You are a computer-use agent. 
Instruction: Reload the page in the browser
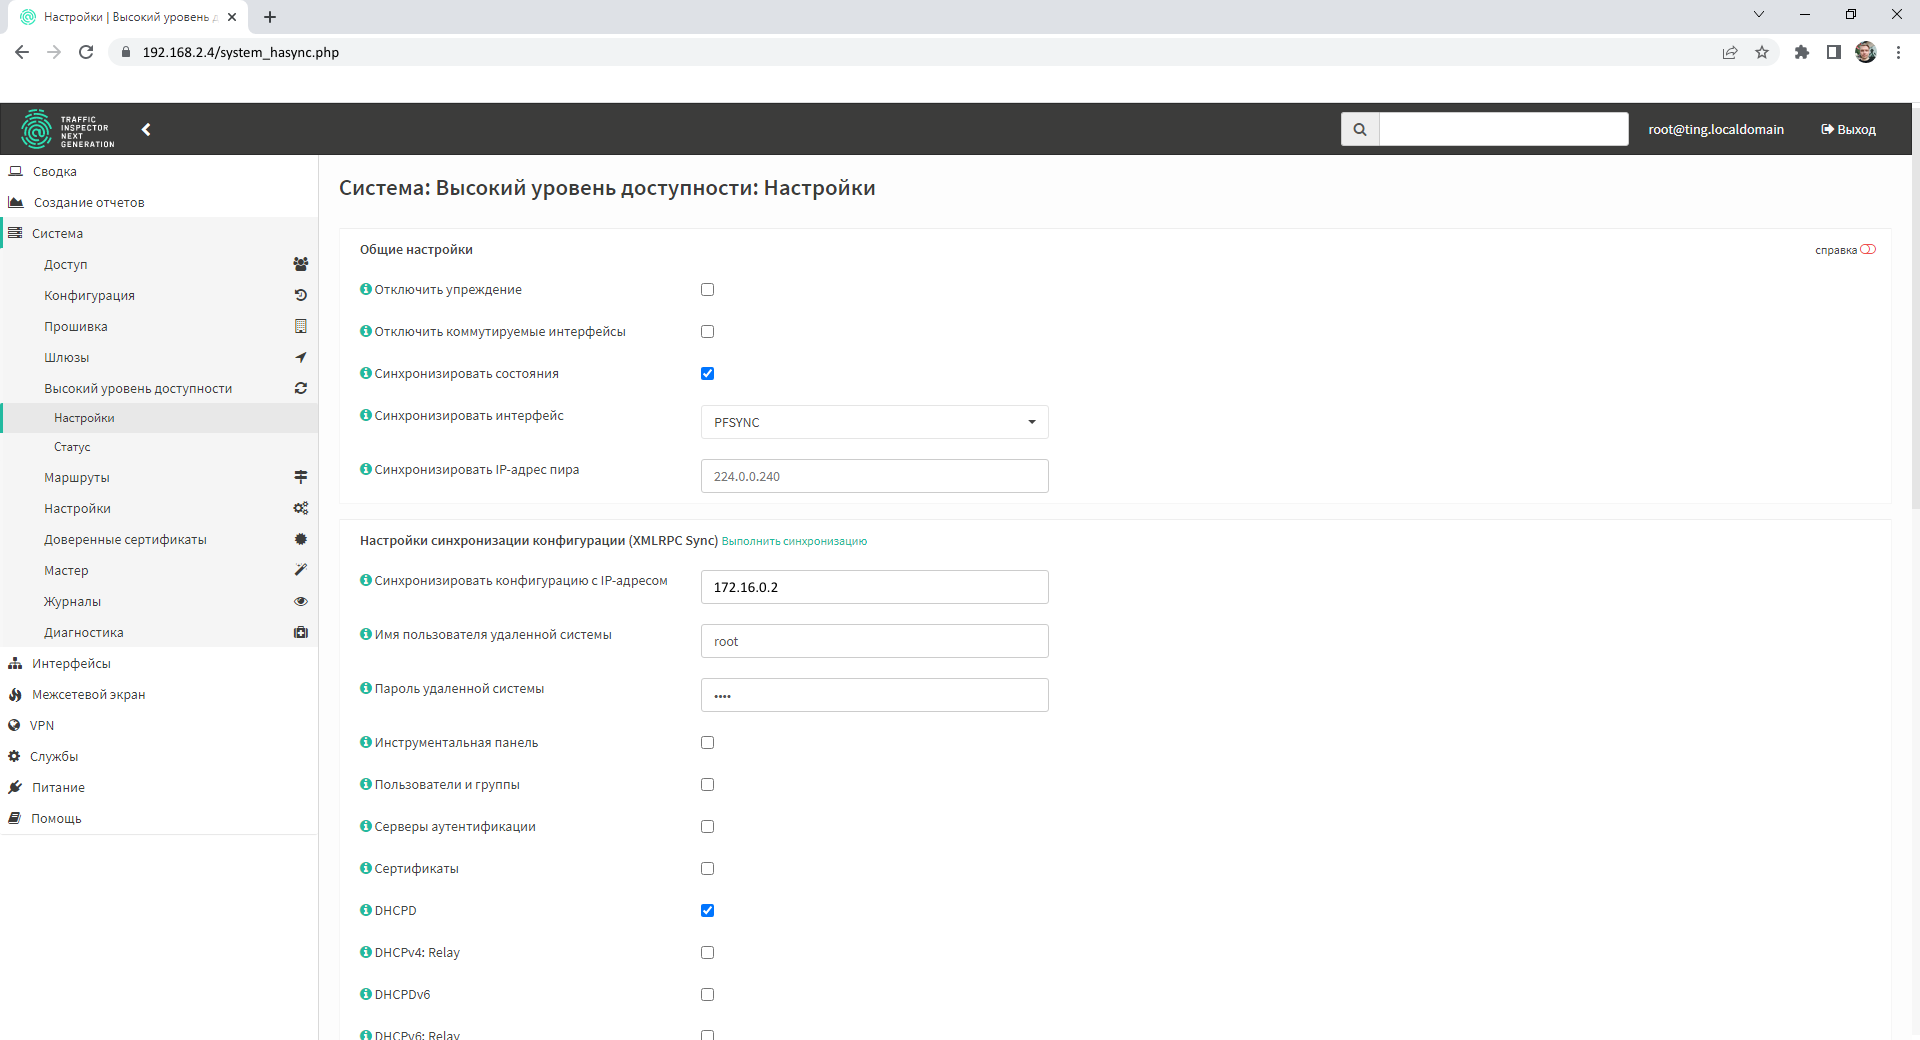pos(86,52)
